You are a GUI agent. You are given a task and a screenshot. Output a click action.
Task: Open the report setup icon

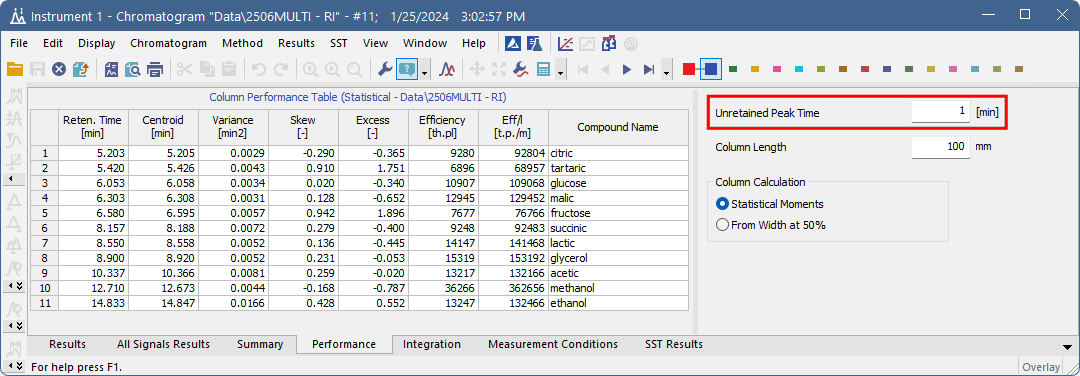coord(112,69)
